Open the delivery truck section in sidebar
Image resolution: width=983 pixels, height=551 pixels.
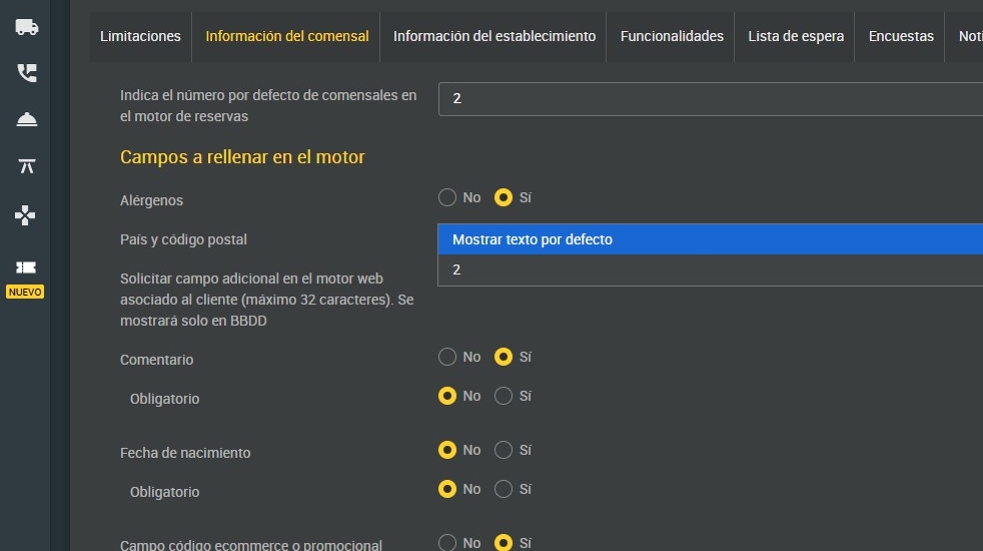pyautogui.click(x=27, y=28)
